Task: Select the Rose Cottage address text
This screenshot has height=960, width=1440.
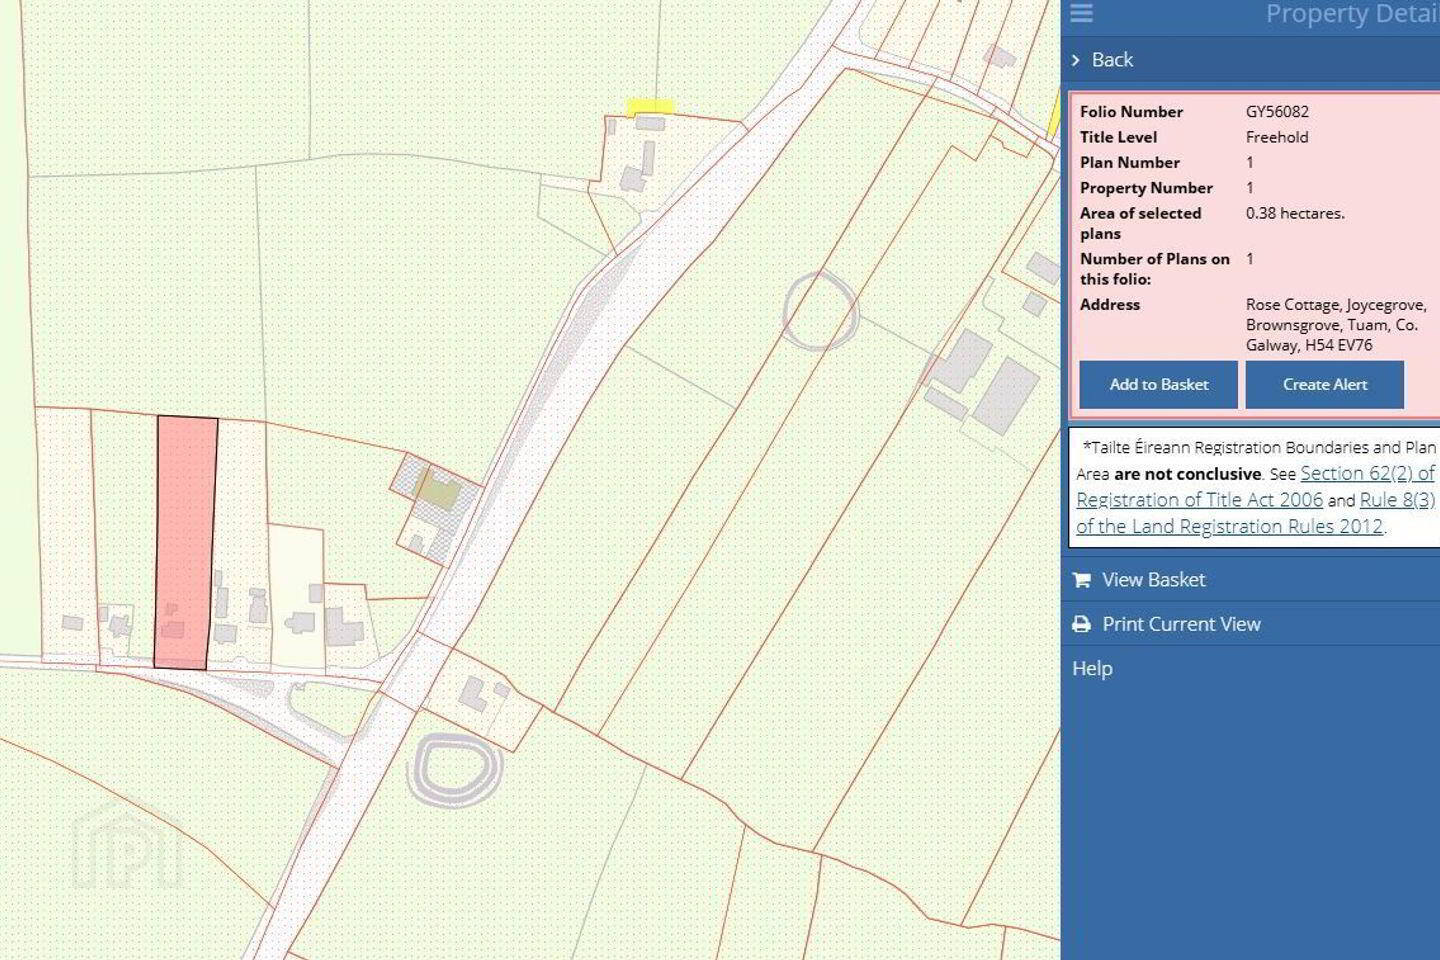Action: pos(1336,325)
